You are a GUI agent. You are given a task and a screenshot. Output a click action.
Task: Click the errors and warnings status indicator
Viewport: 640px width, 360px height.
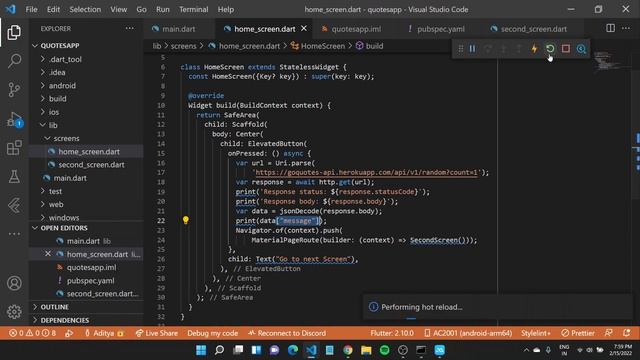coord(33,333)
